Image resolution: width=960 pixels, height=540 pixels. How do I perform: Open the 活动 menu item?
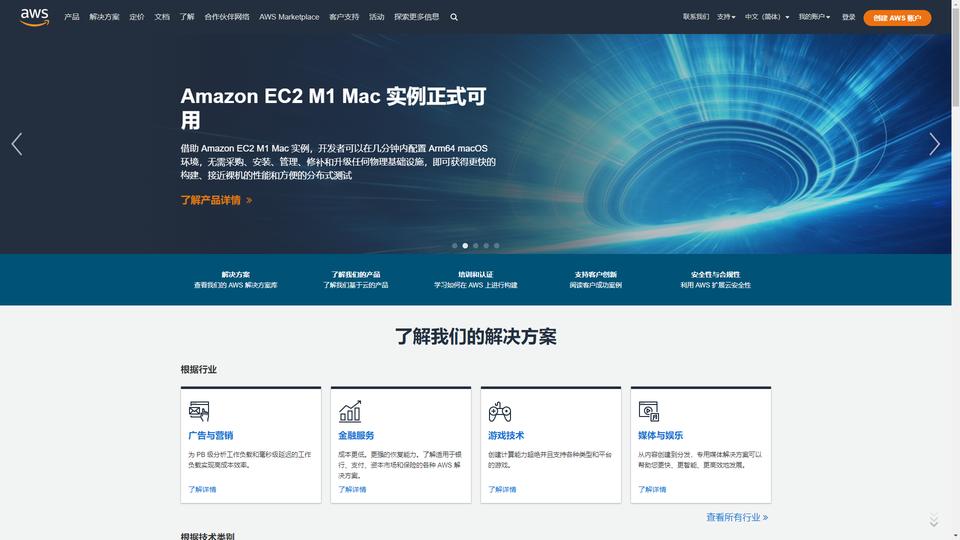point(377,17)
